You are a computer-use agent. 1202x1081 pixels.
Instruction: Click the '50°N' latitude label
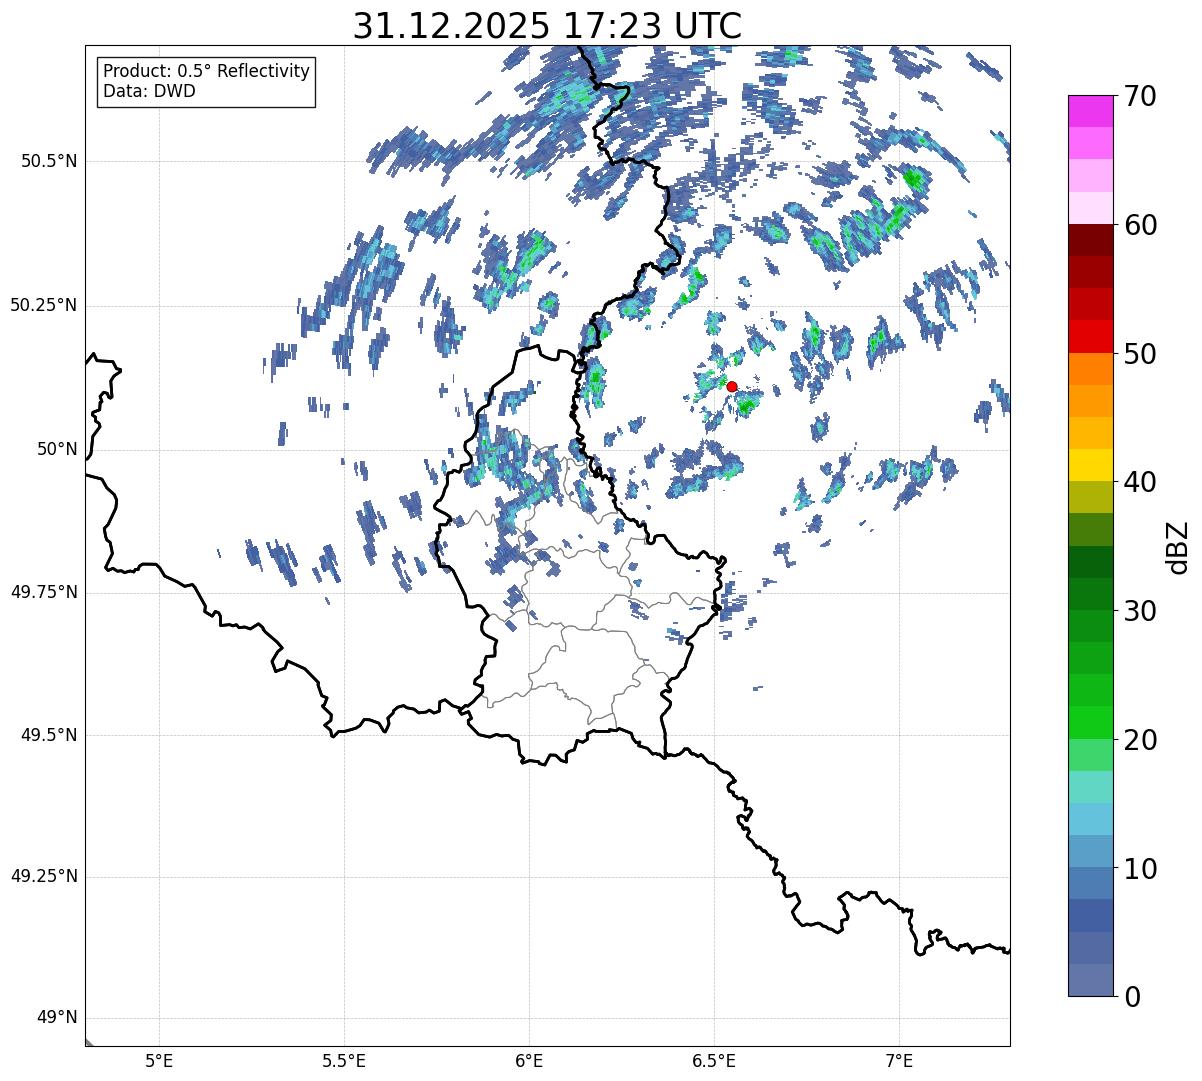click(57, 449)
